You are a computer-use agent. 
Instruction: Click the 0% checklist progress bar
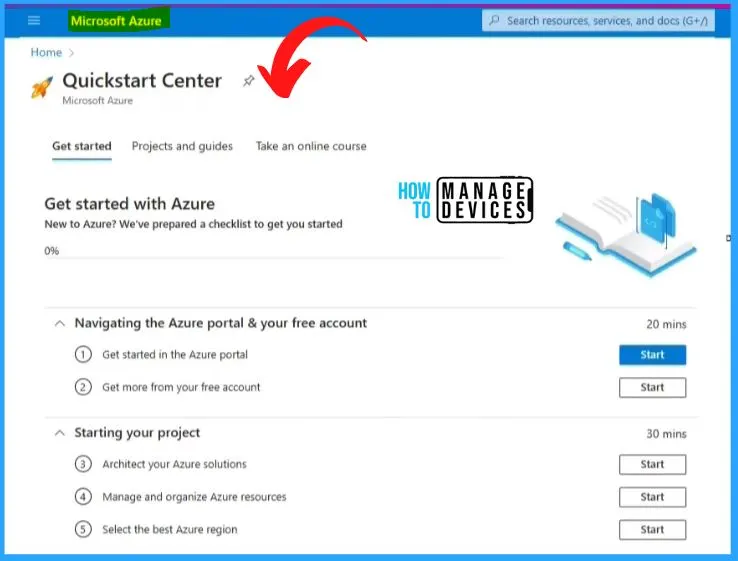pos(274,257)
